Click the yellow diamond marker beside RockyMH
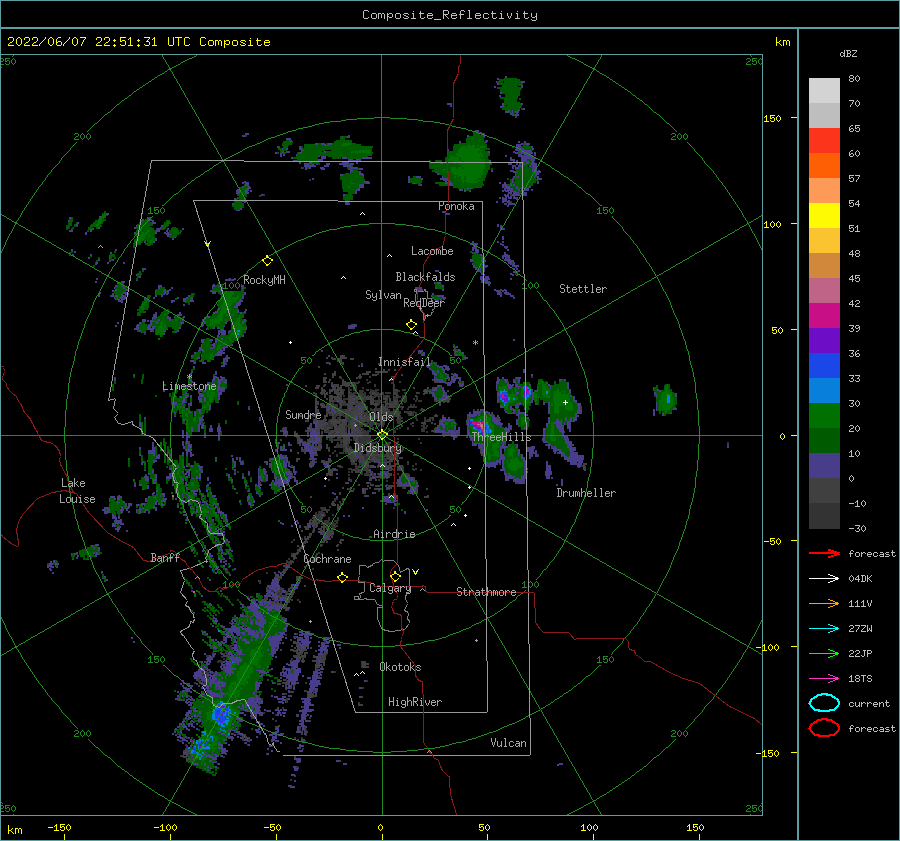900x841 pixels. [267, 261]
